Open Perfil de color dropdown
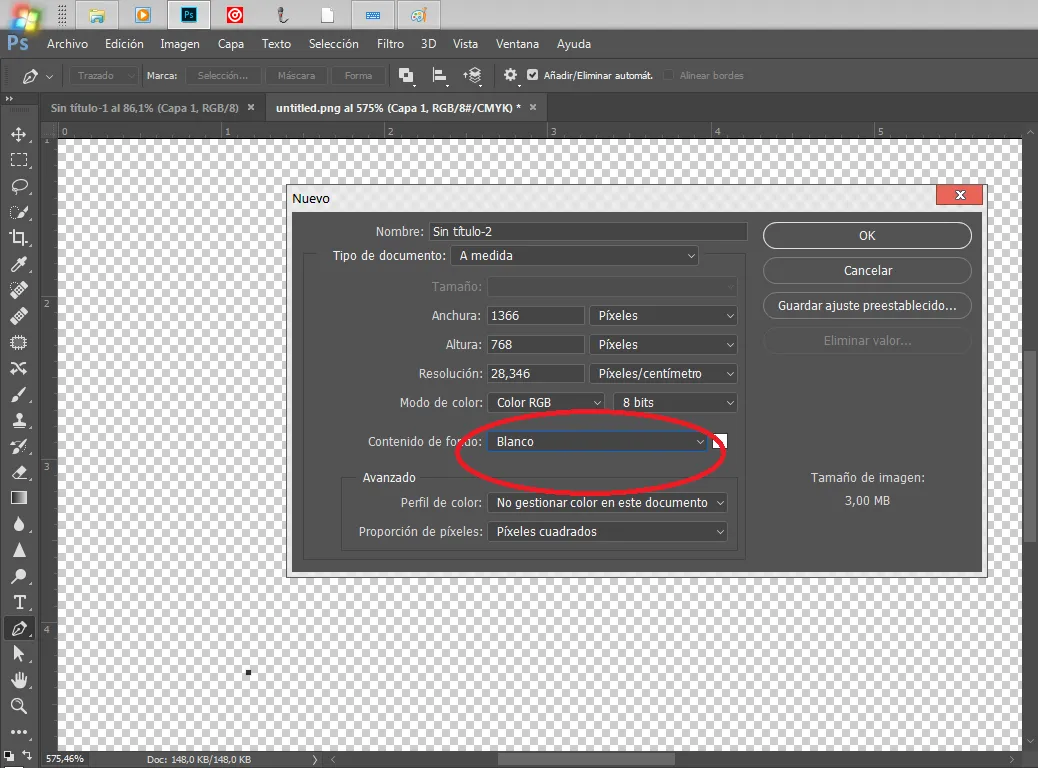1038x768 pixels. 607,503
